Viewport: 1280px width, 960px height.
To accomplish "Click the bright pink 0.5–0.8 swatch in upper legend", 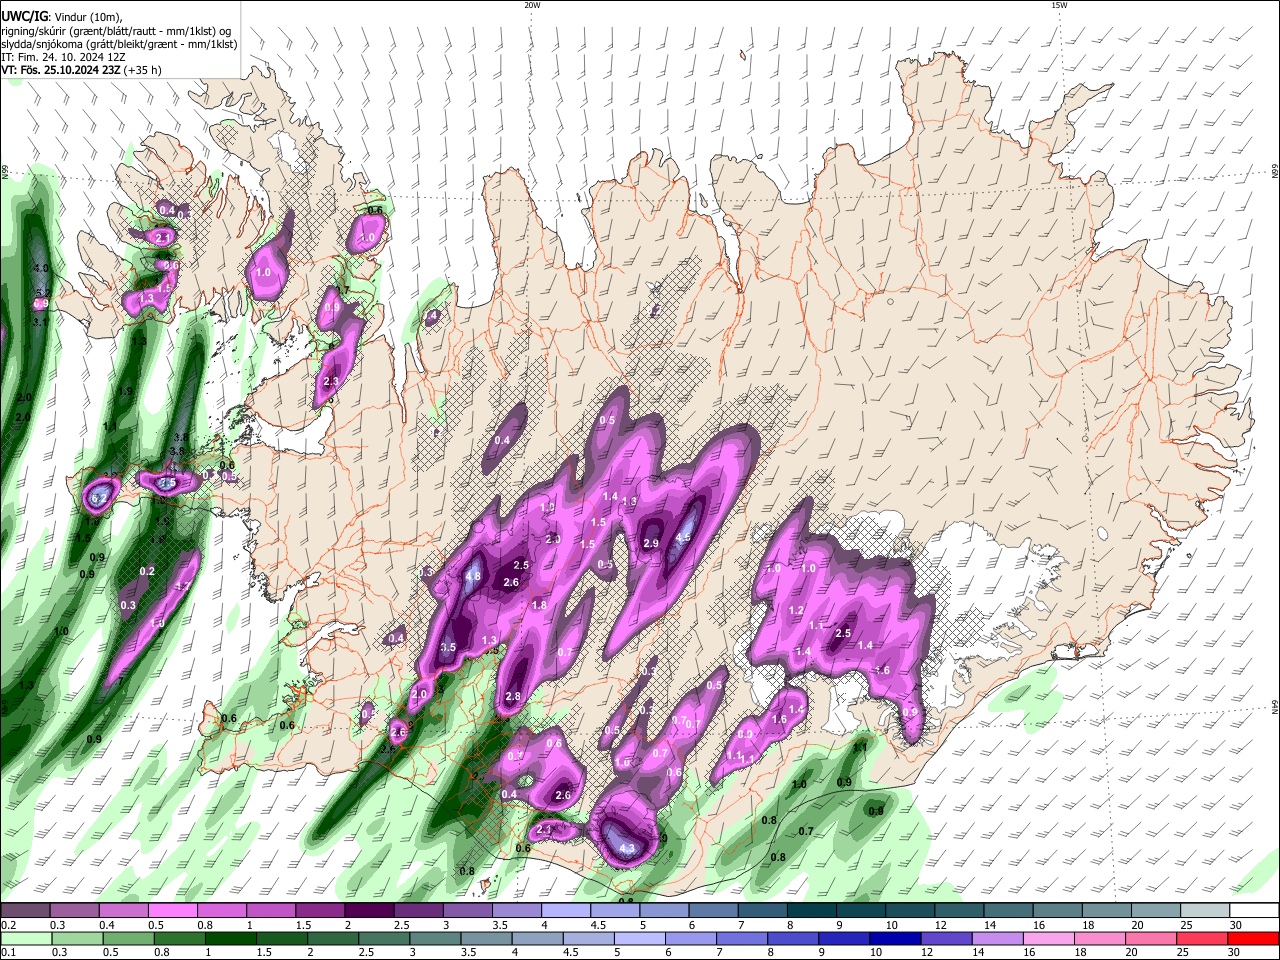I will (x=172, y=911).
